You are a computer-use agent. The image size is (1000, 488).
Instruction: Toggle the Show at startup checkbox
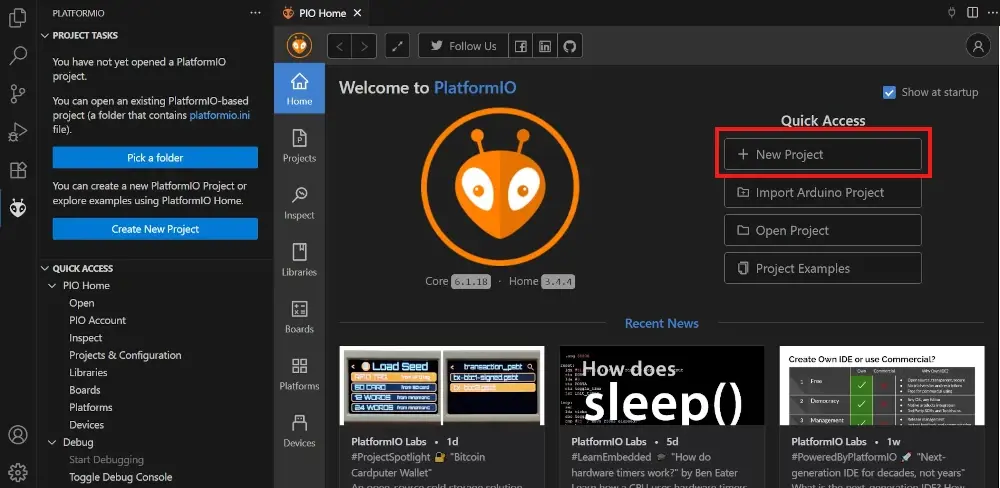(889, 92)
